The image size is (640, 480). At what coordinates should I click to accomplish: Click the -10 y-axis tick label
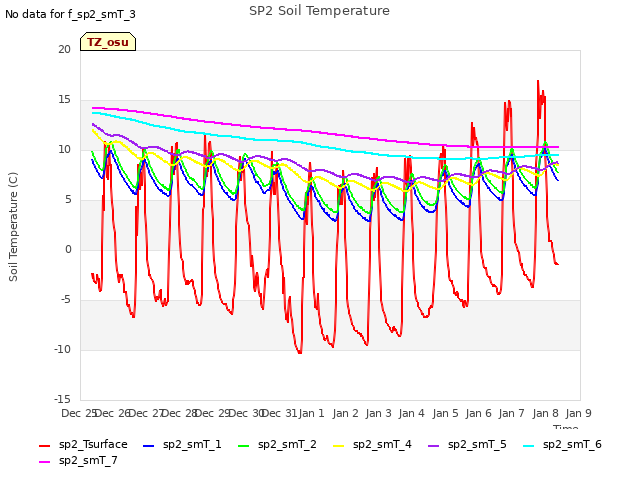click(x=62, y=349)
